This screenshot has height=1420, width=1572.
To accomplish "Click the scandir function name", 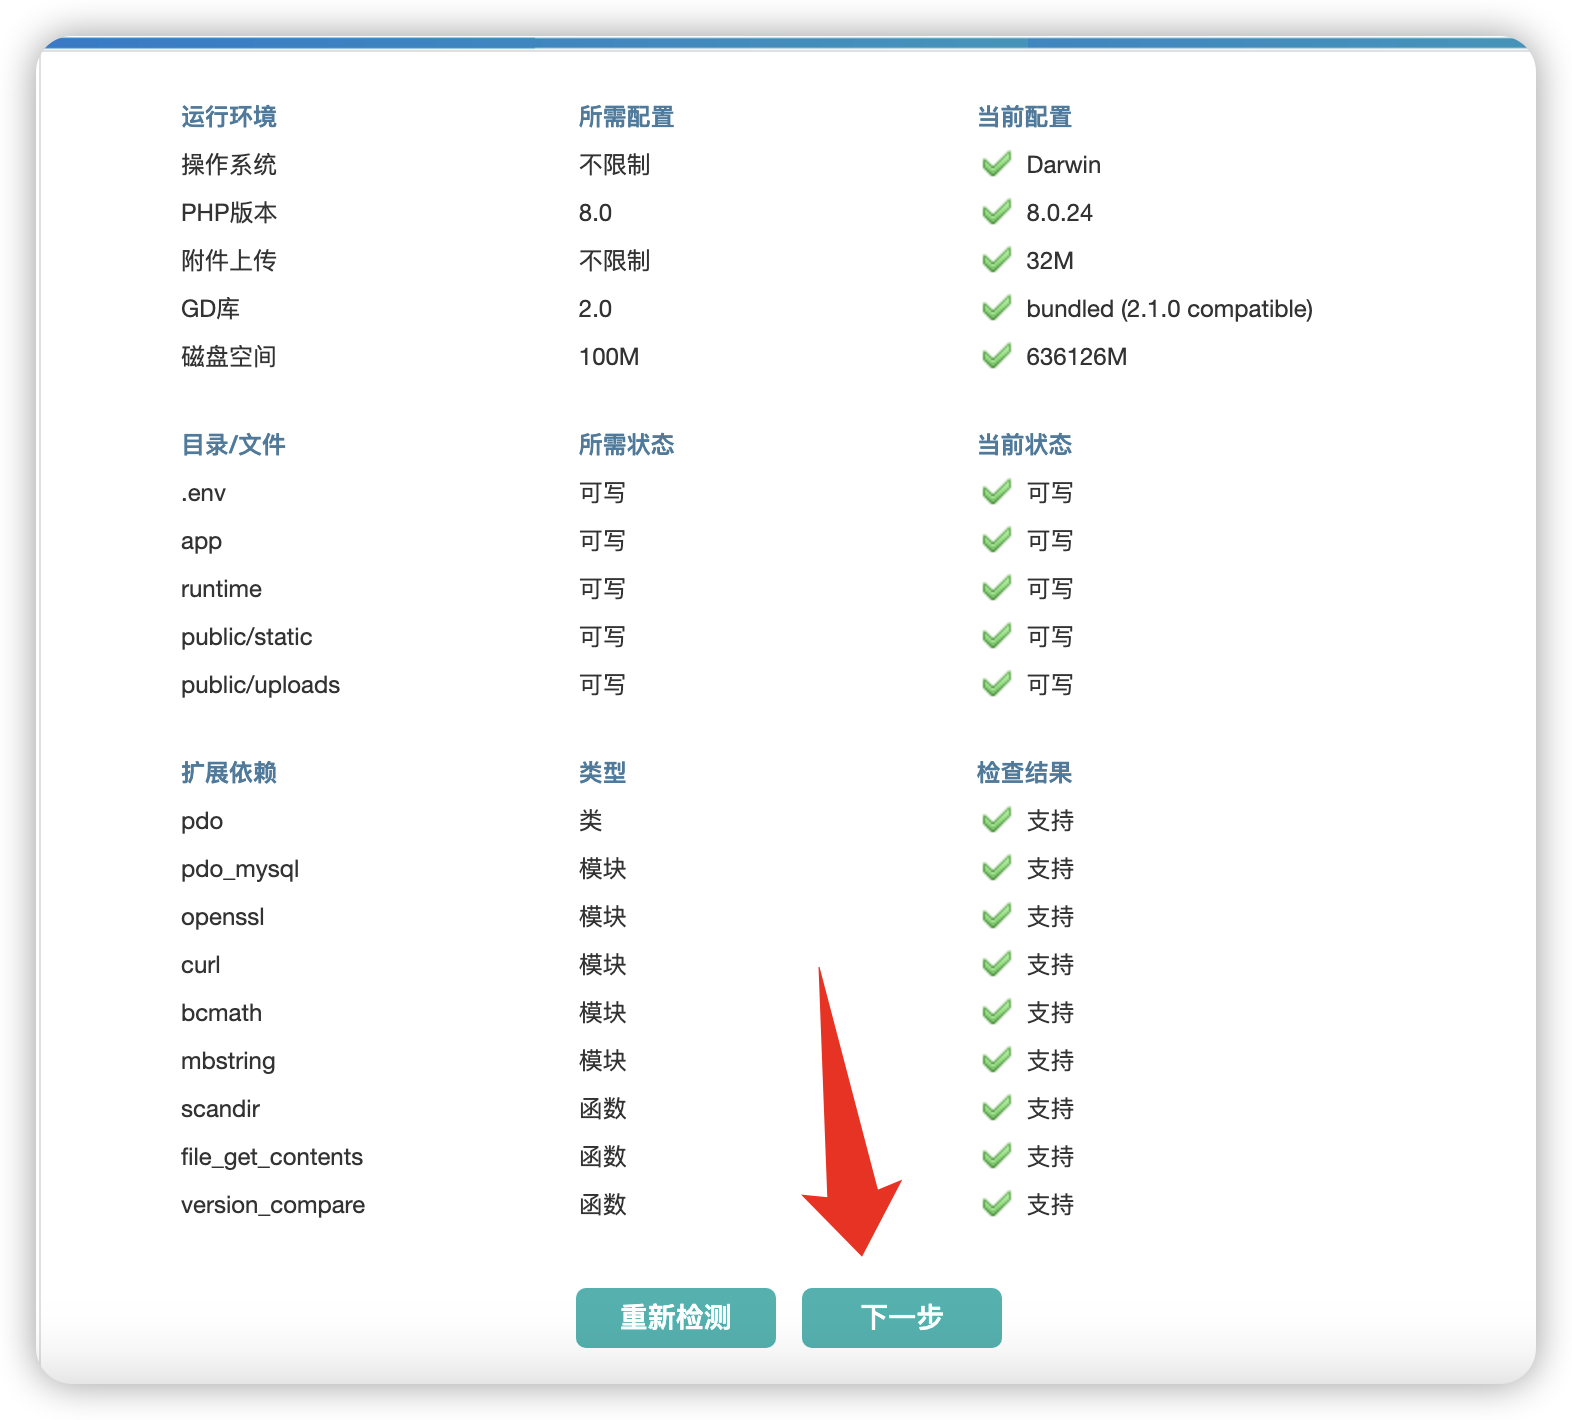I will pos(220,1109).
